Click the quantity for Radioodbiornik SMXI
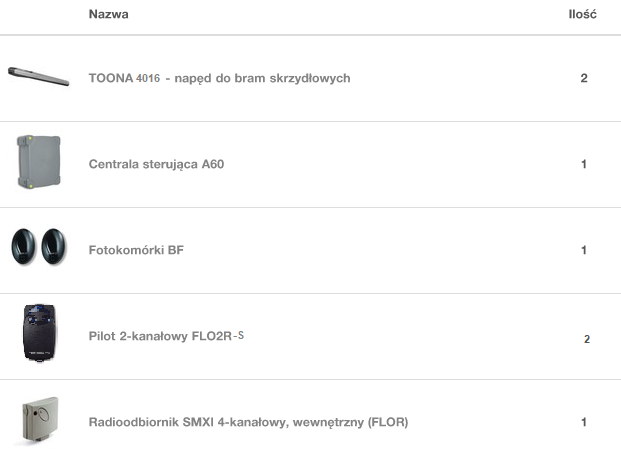 (x=584, y=422)
